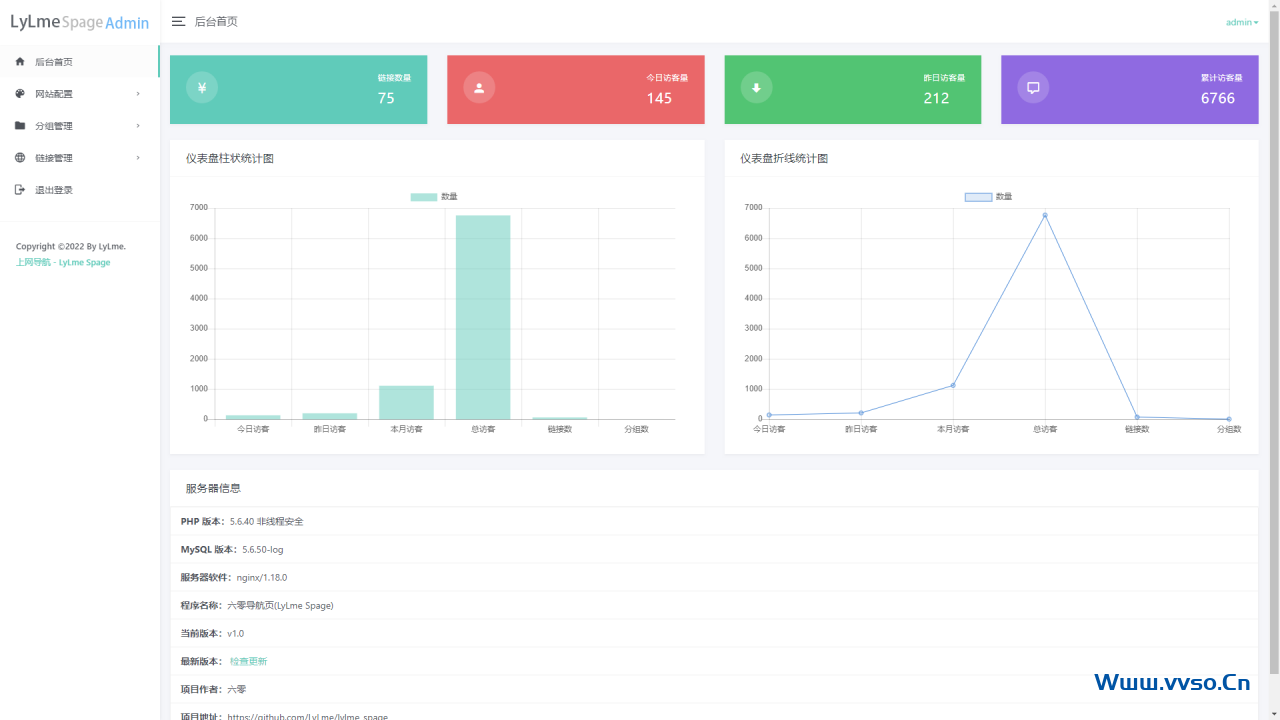Click the palette icon for 网站配置
This screenshot has height=720, width=1280.
pos(20,94)
